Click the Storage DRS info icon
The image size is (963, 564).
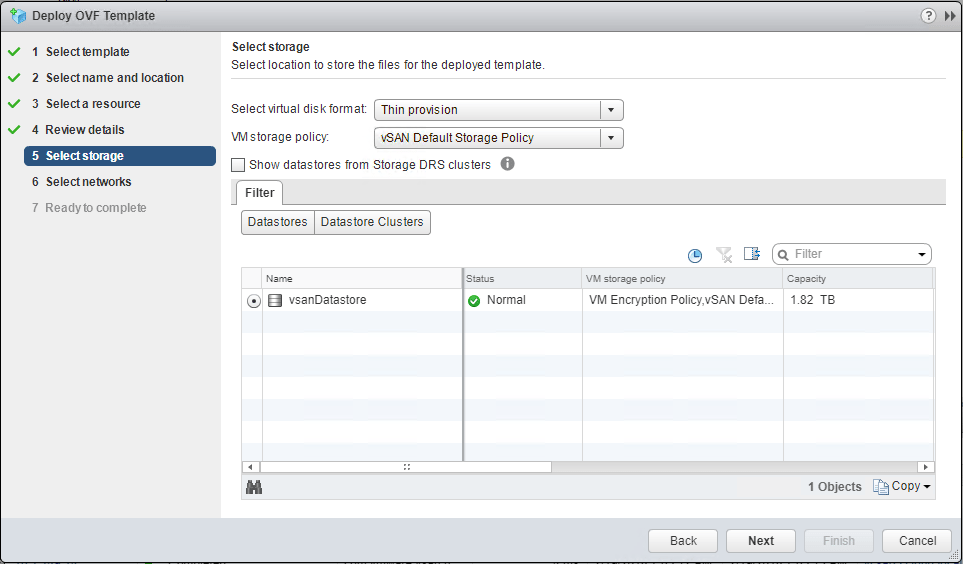507,164
